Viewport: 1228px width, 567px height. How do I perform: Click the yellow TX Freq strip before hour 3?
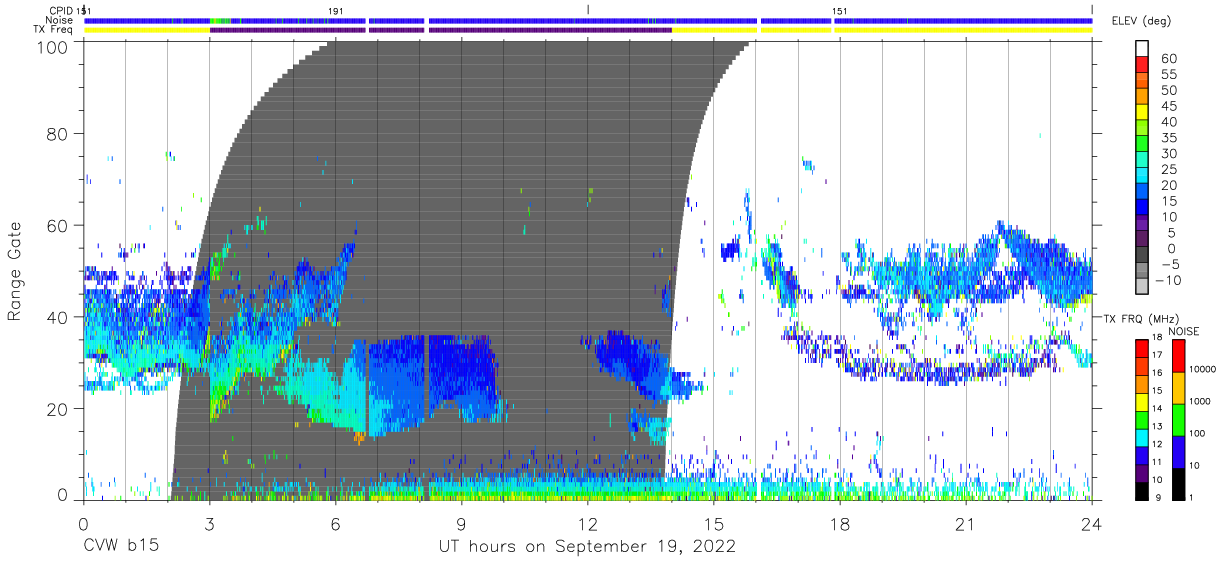(146, 30)
